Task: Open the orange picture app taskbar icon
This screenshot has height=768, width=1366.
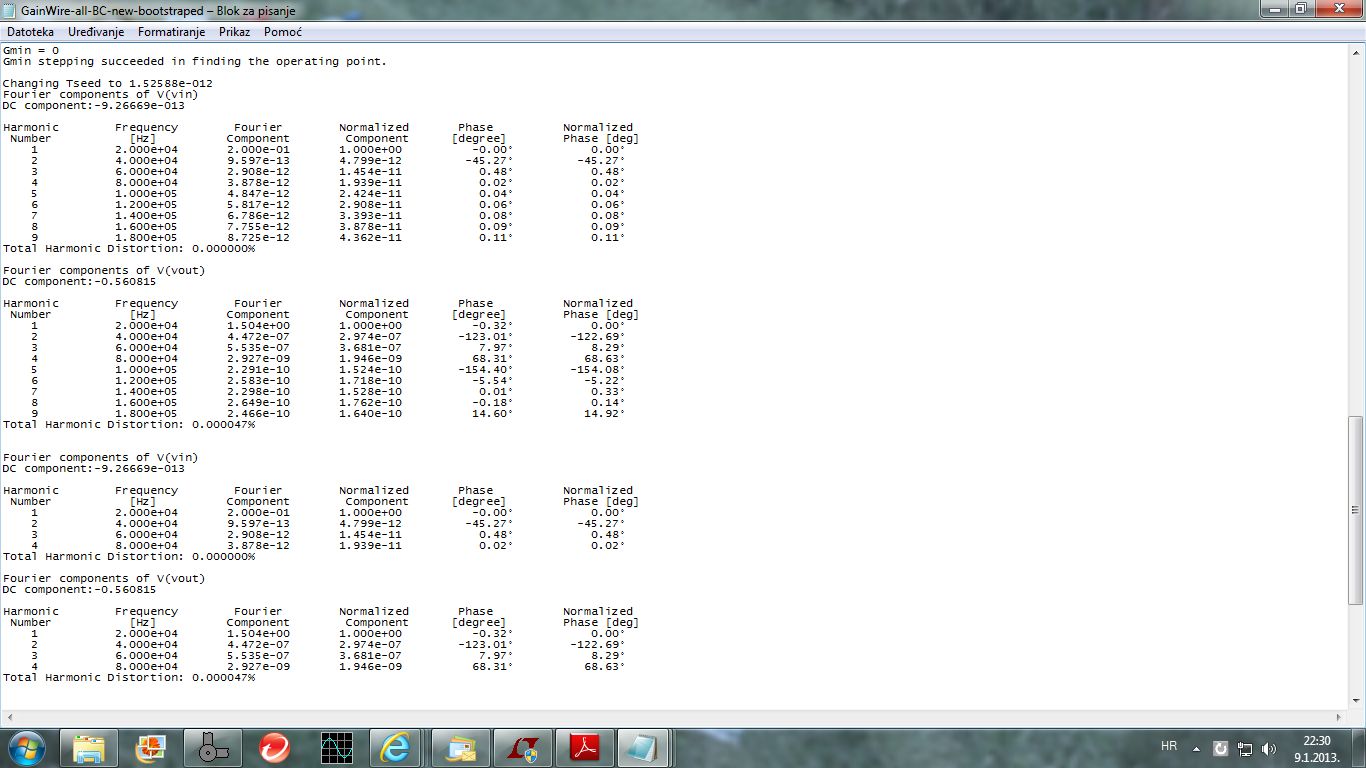Action: click(152, 748)
